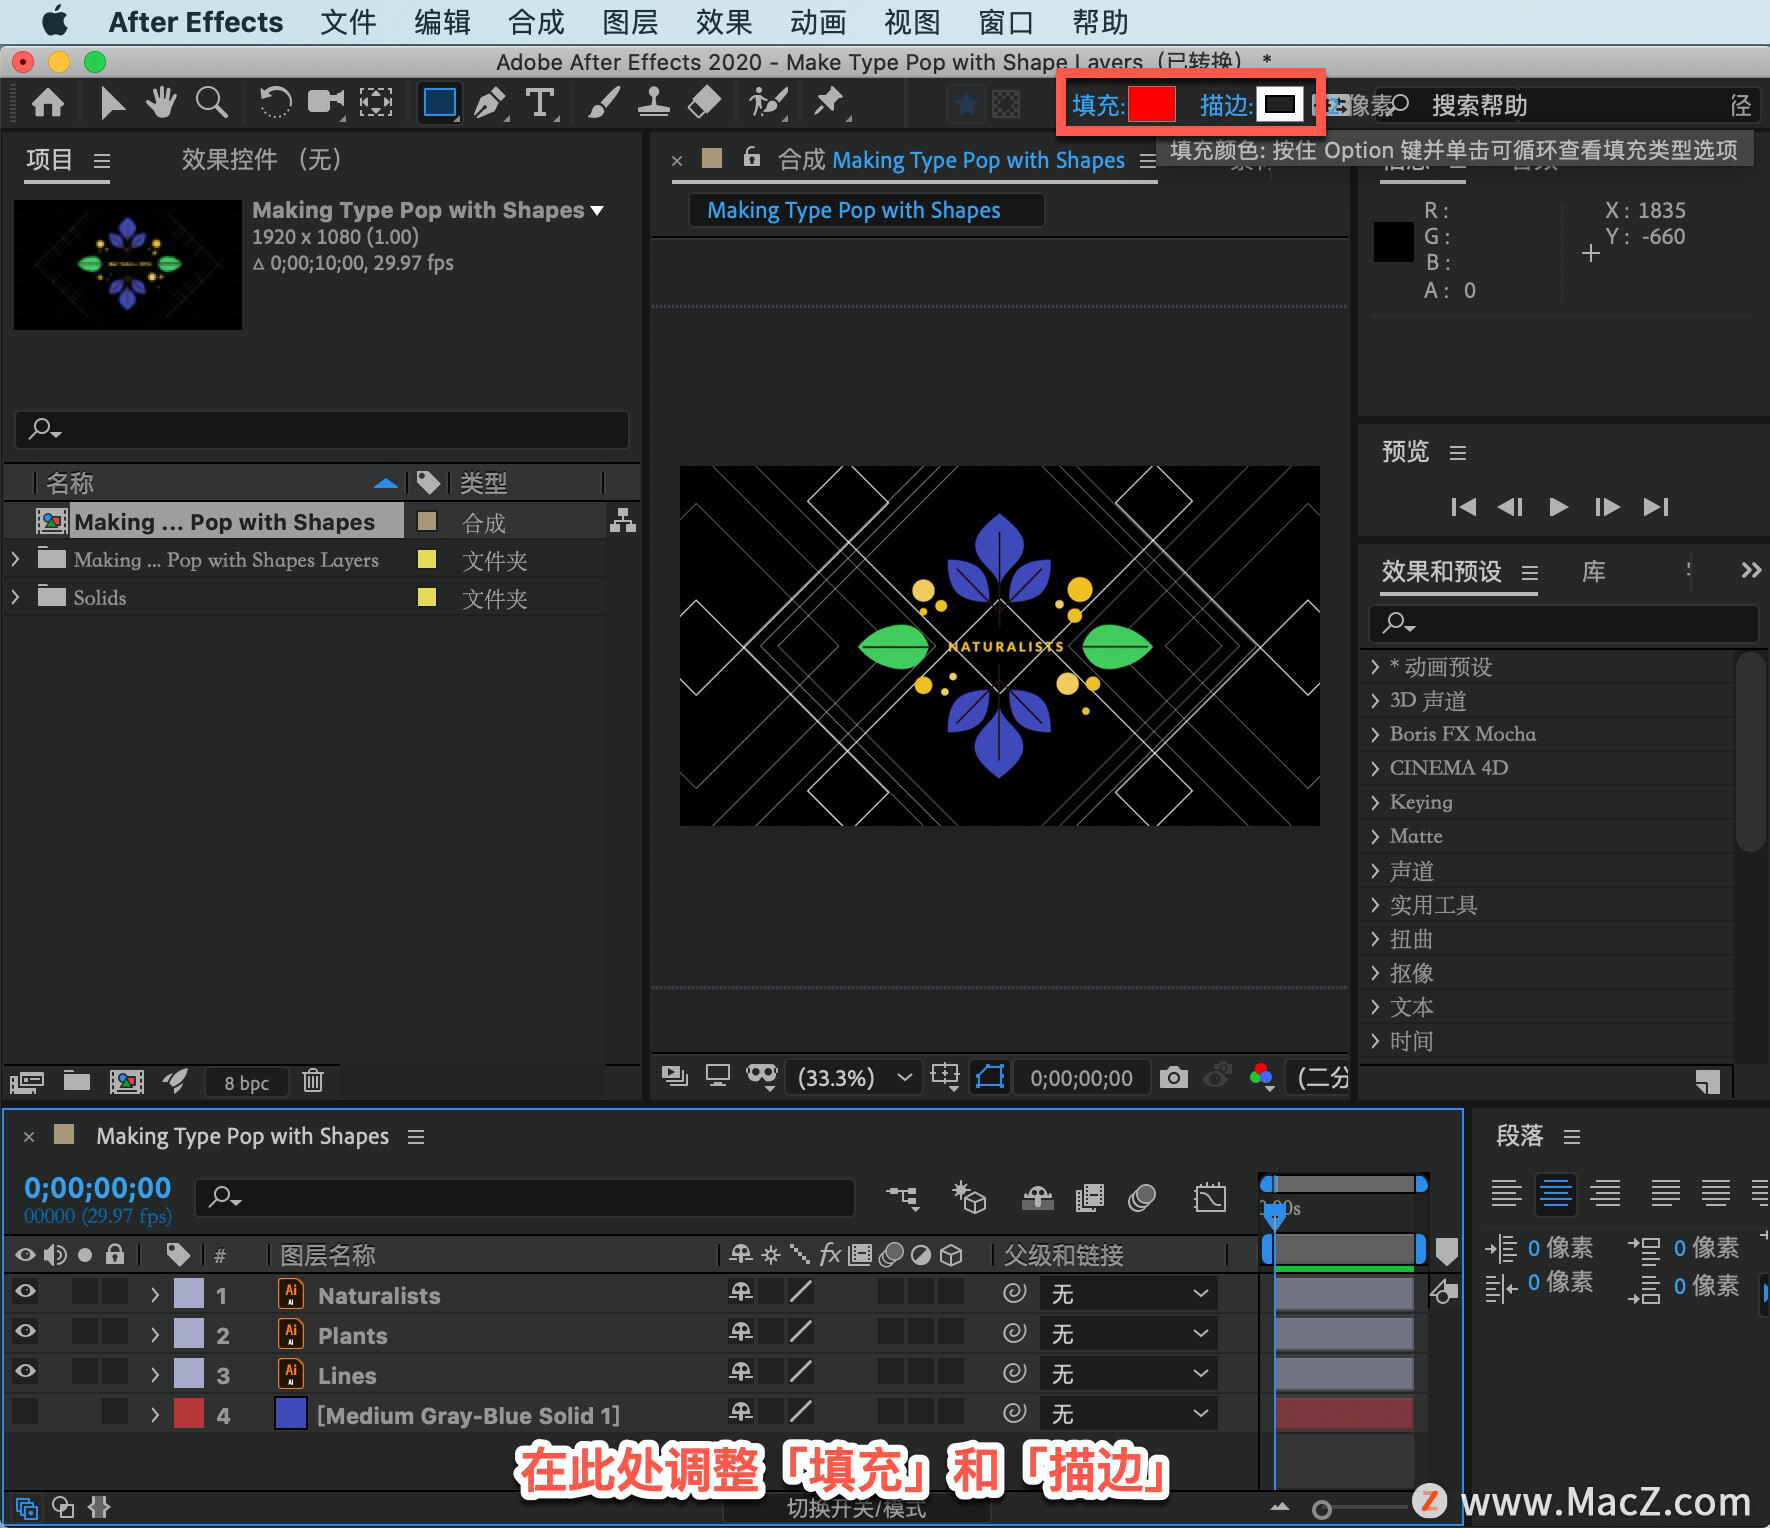Hide the Plants layer
1770x1528 pixels.
click(x=25, y=1331)
